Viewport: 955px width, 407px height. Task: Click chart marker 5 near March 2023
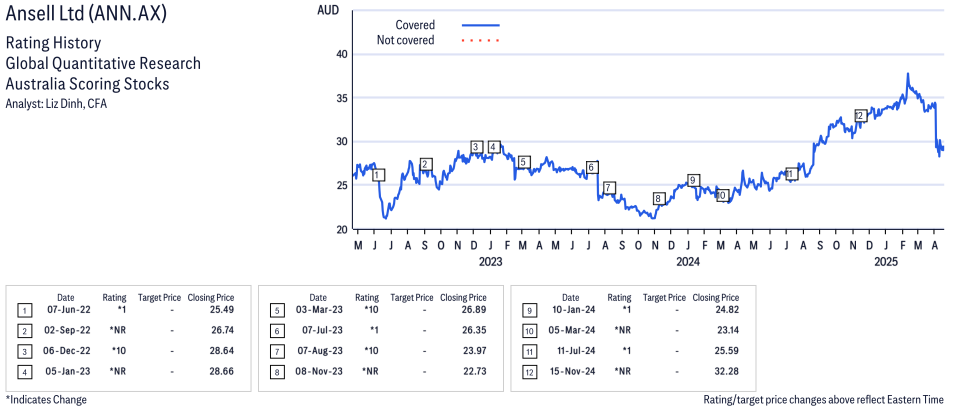523,162
